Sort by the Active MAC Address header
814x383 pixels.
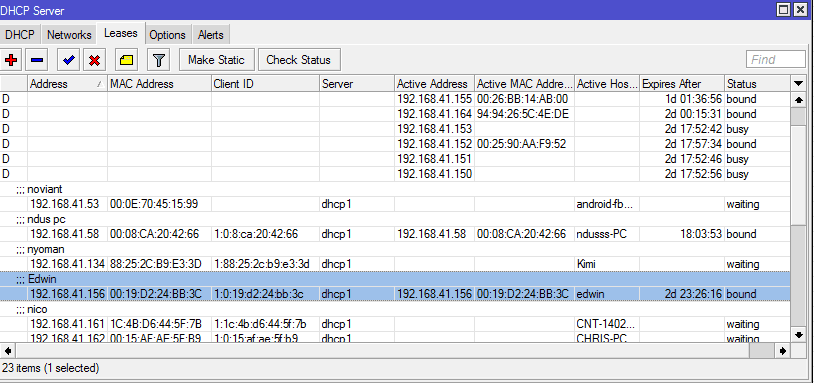coord(524,84)
